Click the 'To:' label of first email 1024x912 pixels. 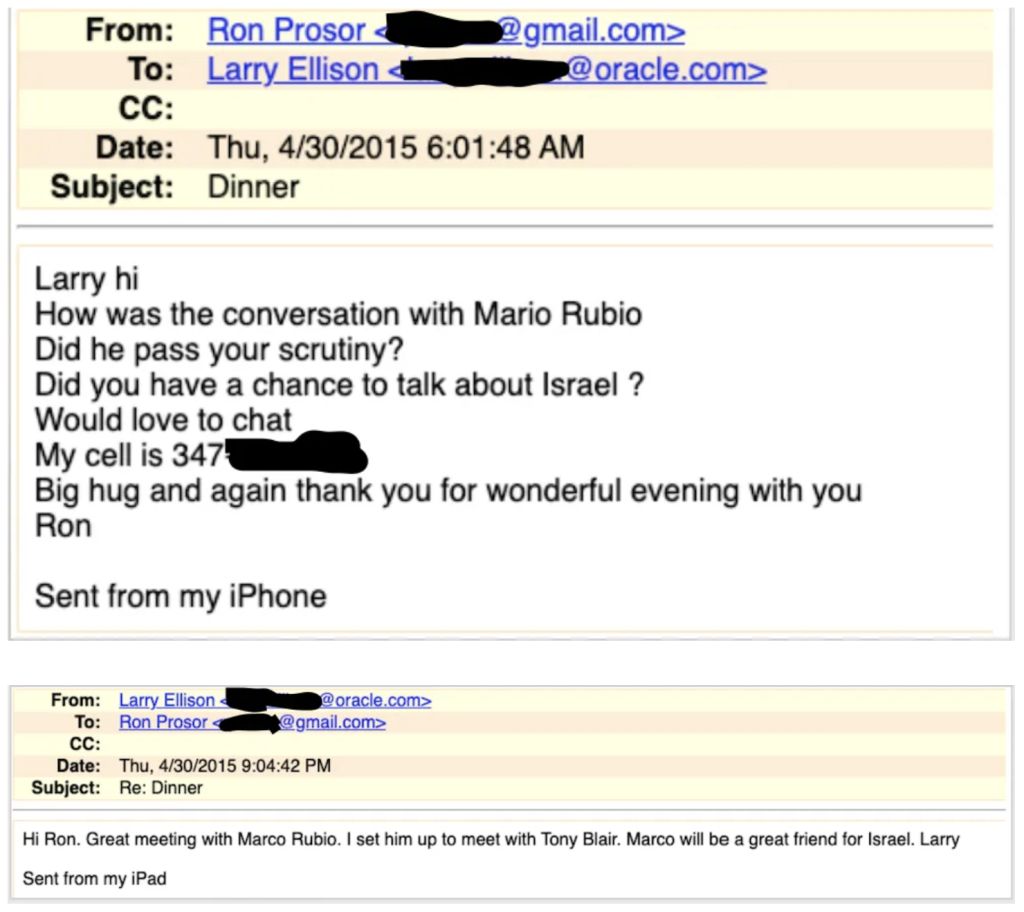click(x=151, y=69)
